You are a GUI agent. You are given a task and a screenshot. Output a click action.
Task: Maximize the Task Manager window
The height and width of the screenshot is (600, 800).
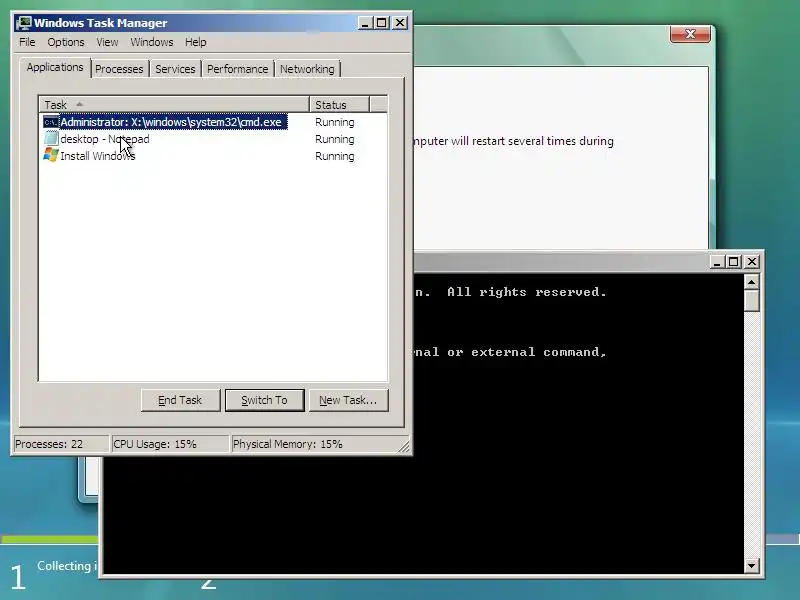click(x=382, y=23)
